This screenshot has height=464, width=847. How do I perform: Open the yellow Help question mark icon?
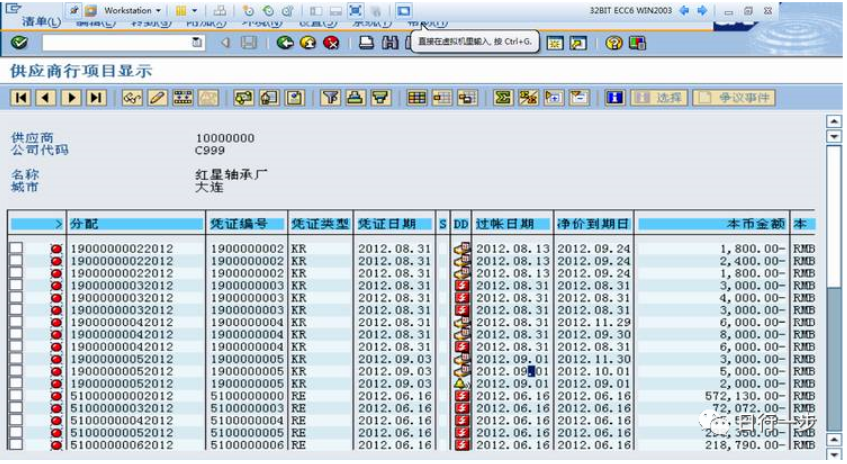[614, 43]
